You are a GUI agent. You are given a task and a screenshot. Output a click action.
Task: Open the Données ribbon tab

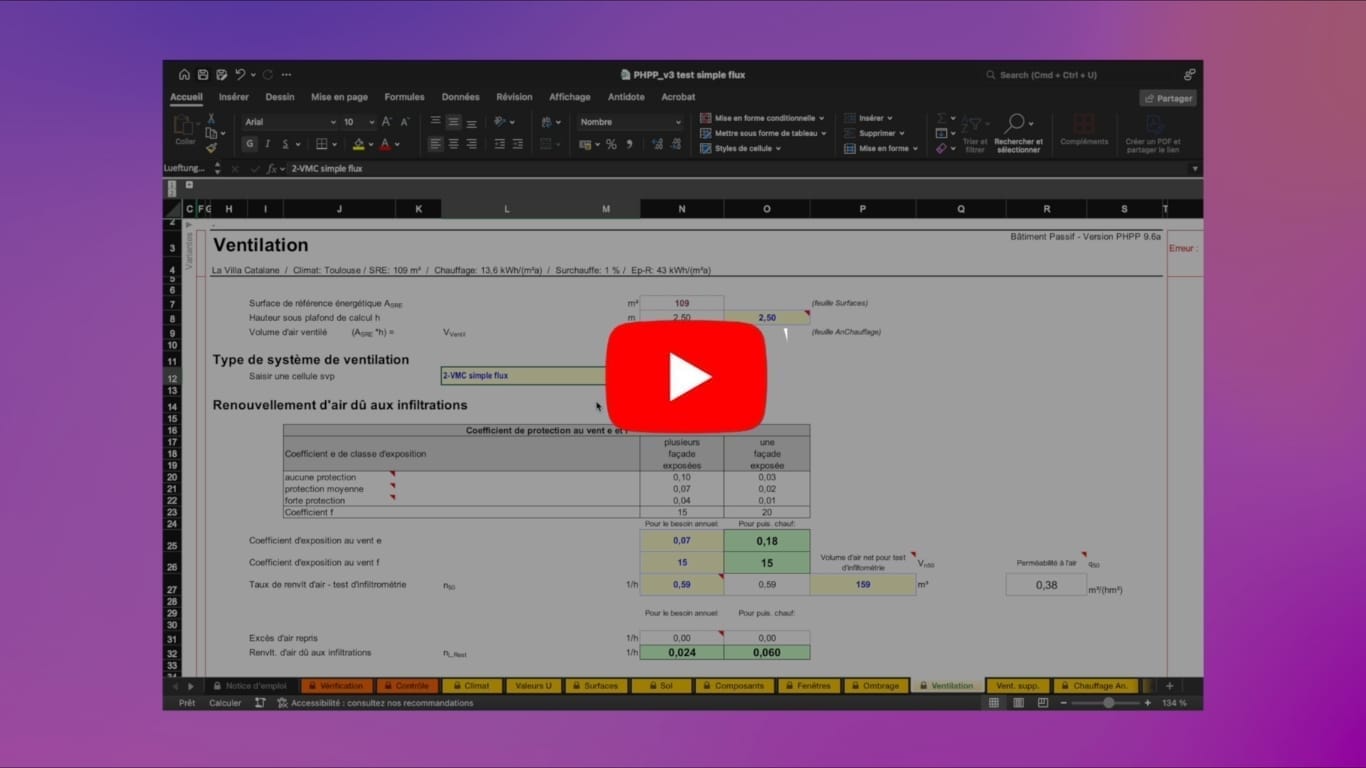460,97
